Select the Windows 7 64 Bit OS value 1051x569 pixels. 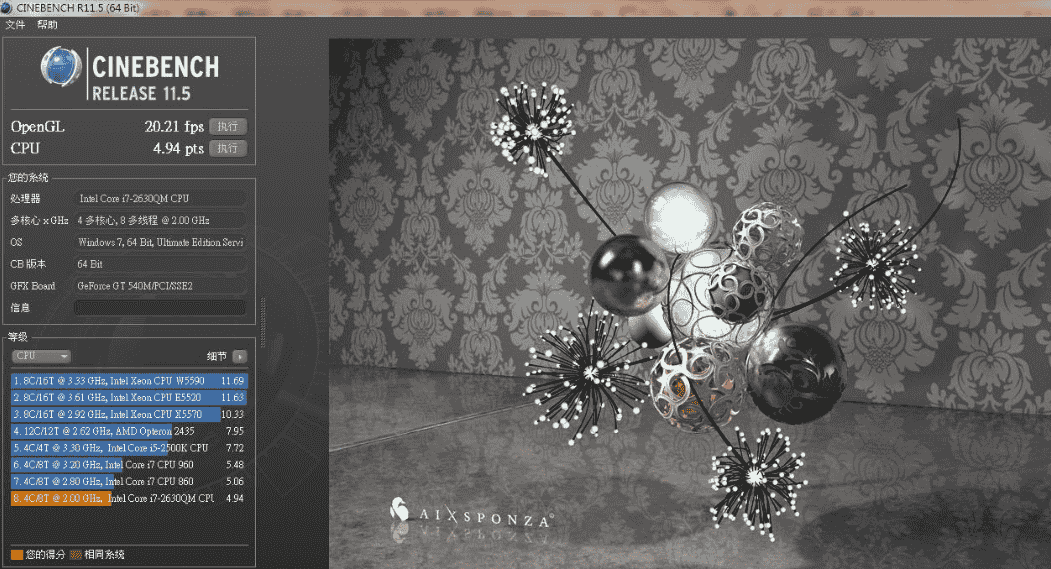point(160,242)
